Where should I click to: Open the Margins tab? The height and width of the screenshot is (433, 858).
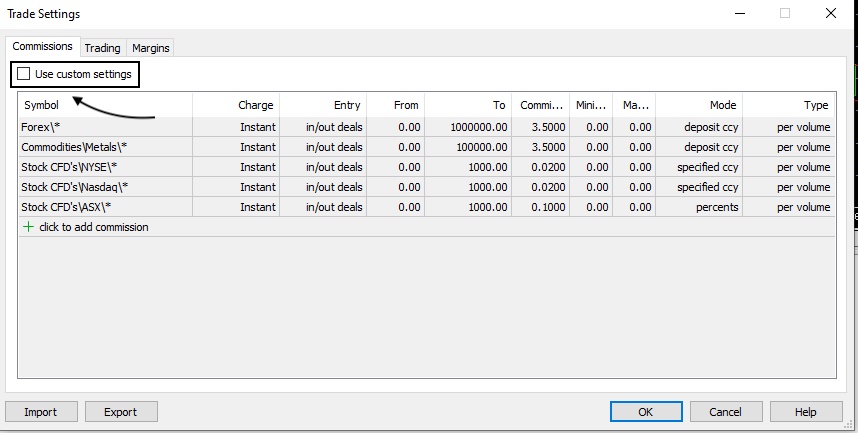tap(151, 48)
